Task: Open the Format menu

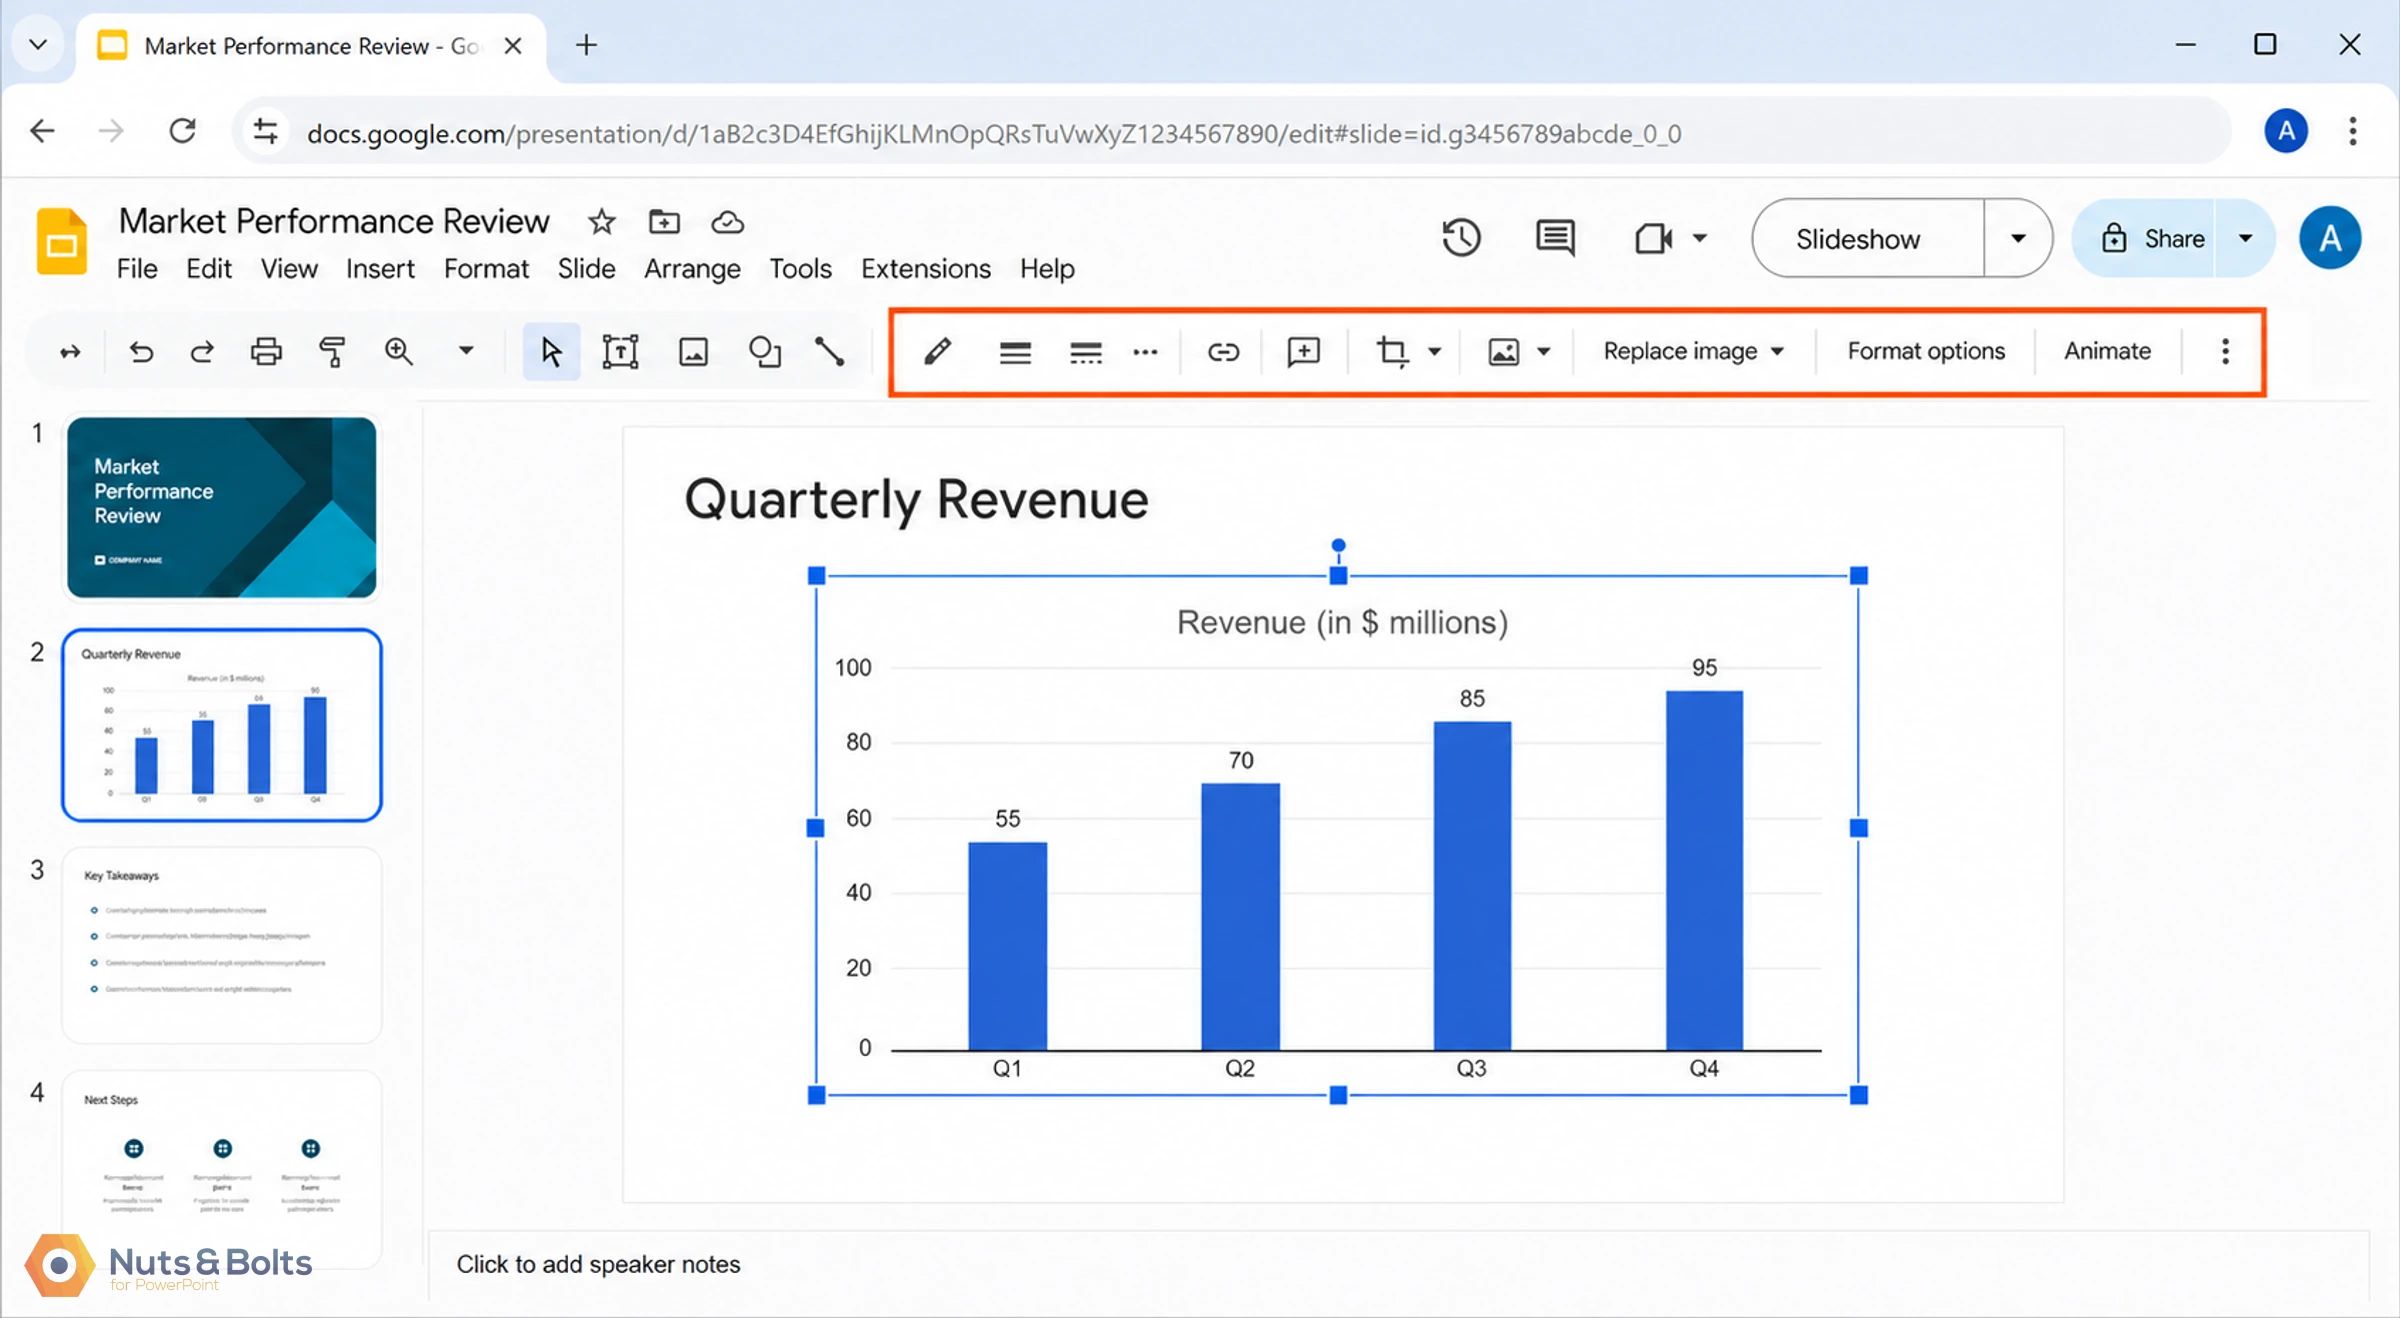Action: tap(486, 269)
